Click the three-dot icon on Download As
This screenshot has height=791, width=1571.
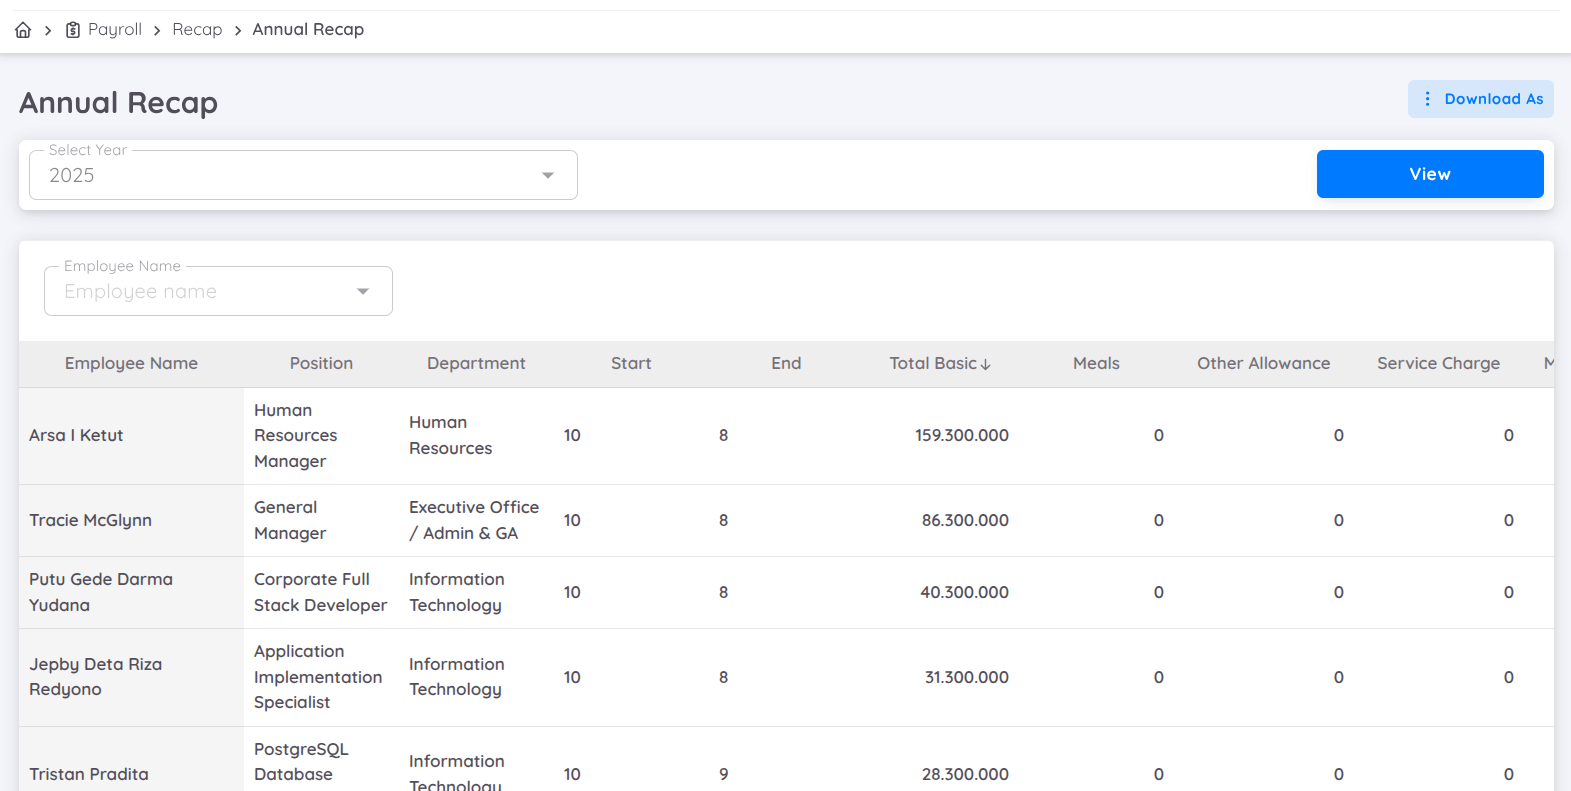click(1427, 99)
